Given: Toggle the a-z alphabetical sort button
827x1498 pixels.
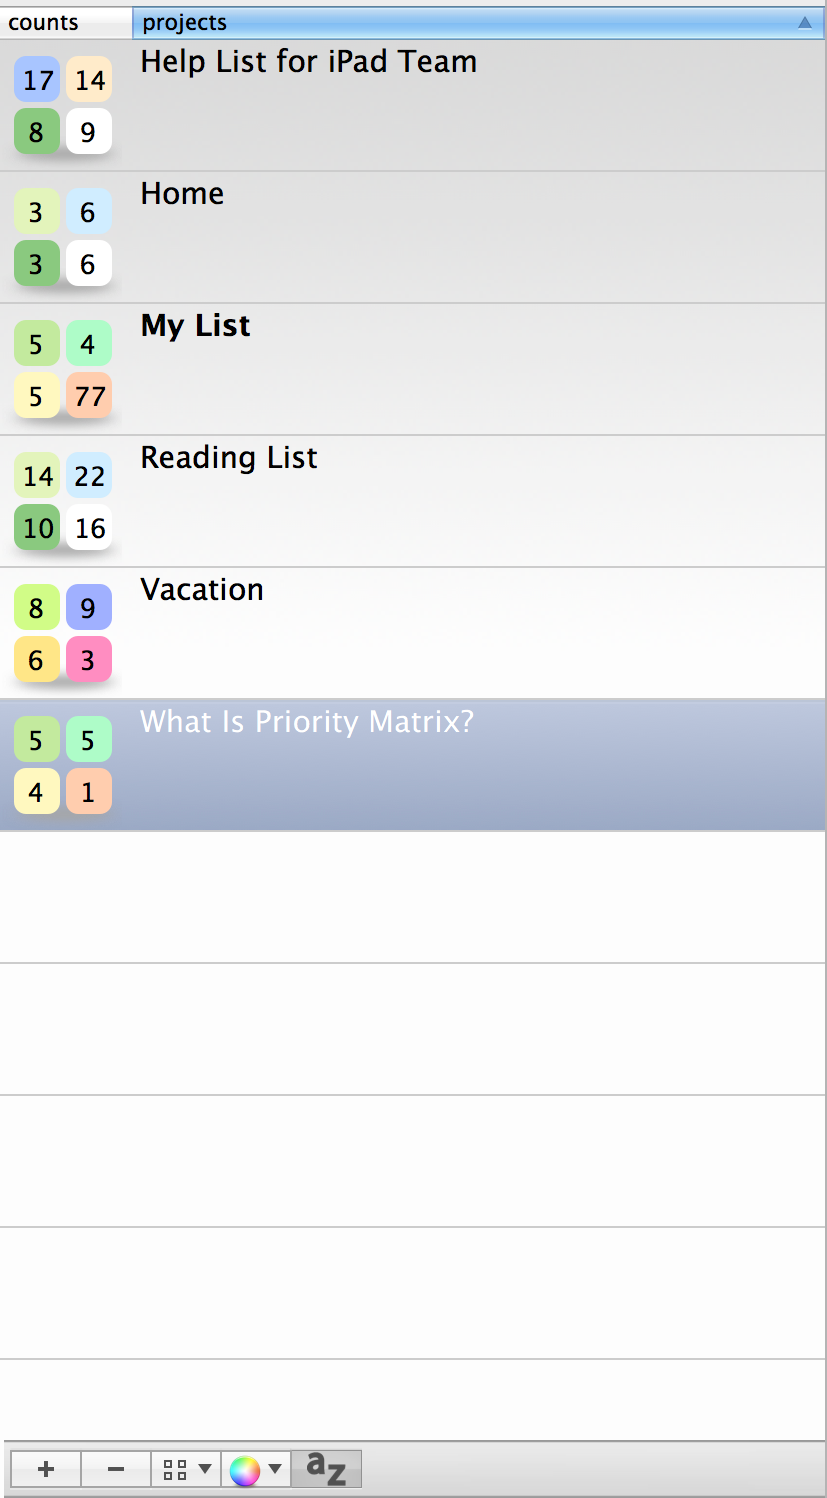Looking at the screenshot, I should click(326, 1469).
